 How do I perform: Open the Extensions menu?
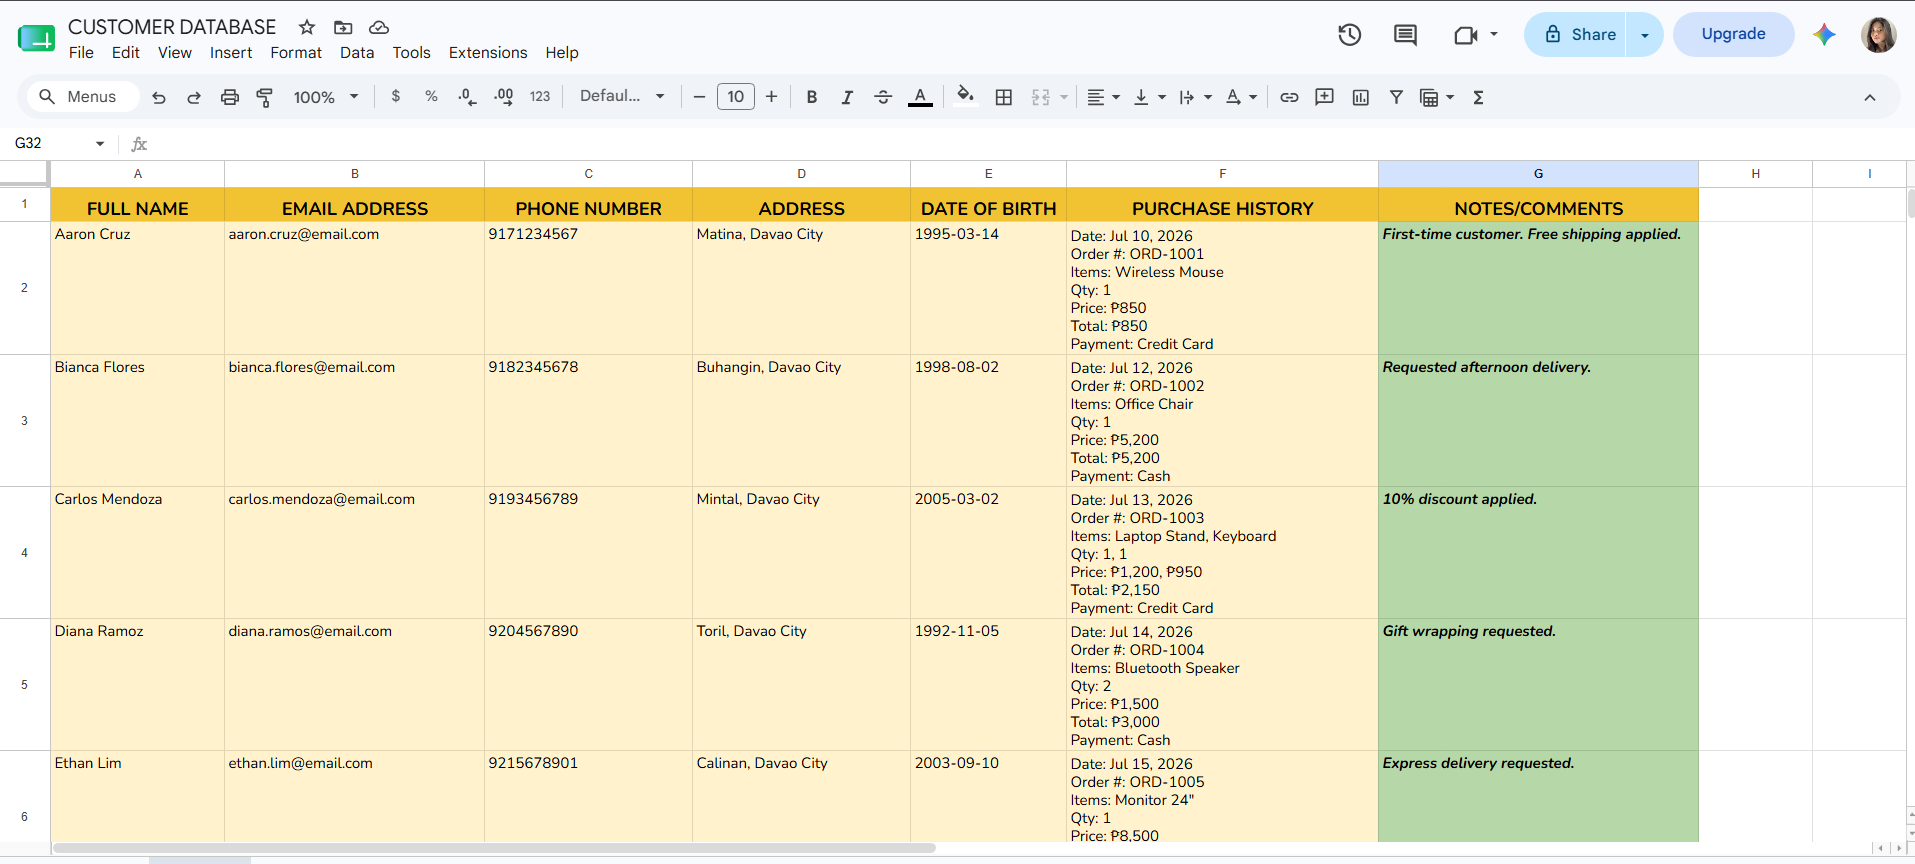pos(488,53)
